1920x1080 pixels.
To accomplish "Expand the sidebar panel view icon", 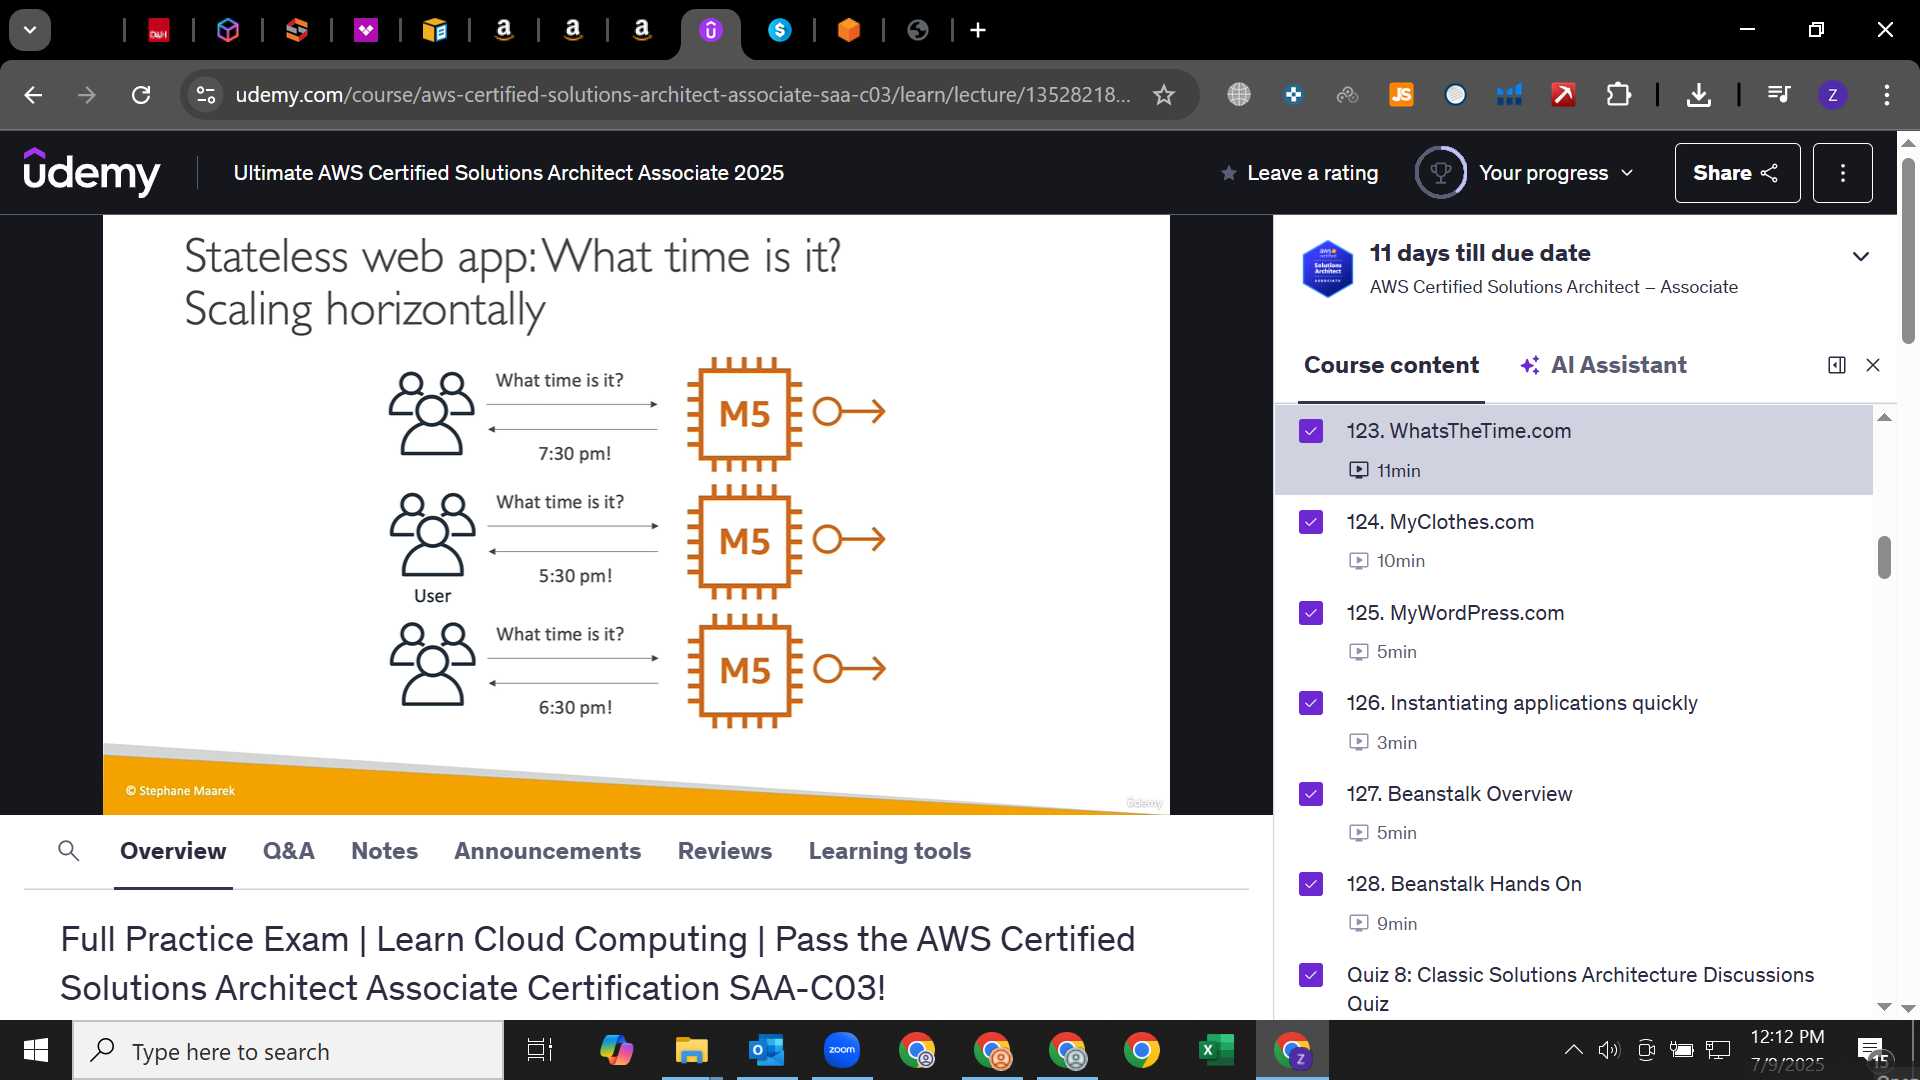I will pos(1837,365).
